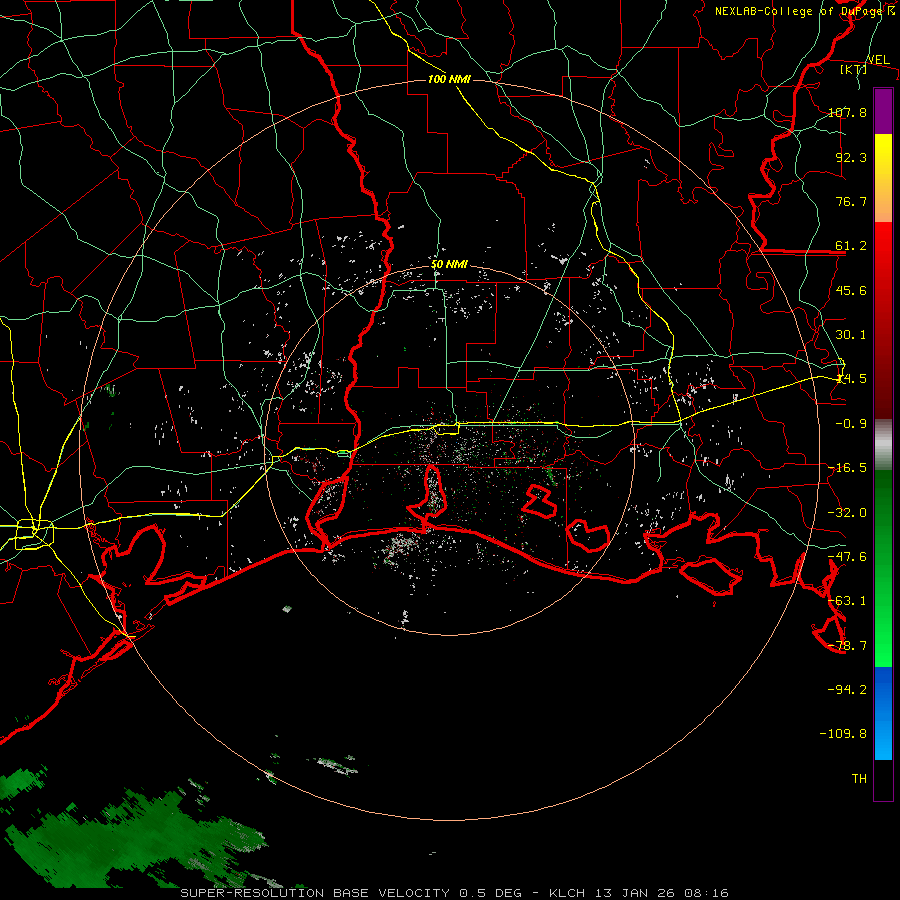Select the 76.7 scale value
This screenshot has height=900, width=900.
click(851, 201)
